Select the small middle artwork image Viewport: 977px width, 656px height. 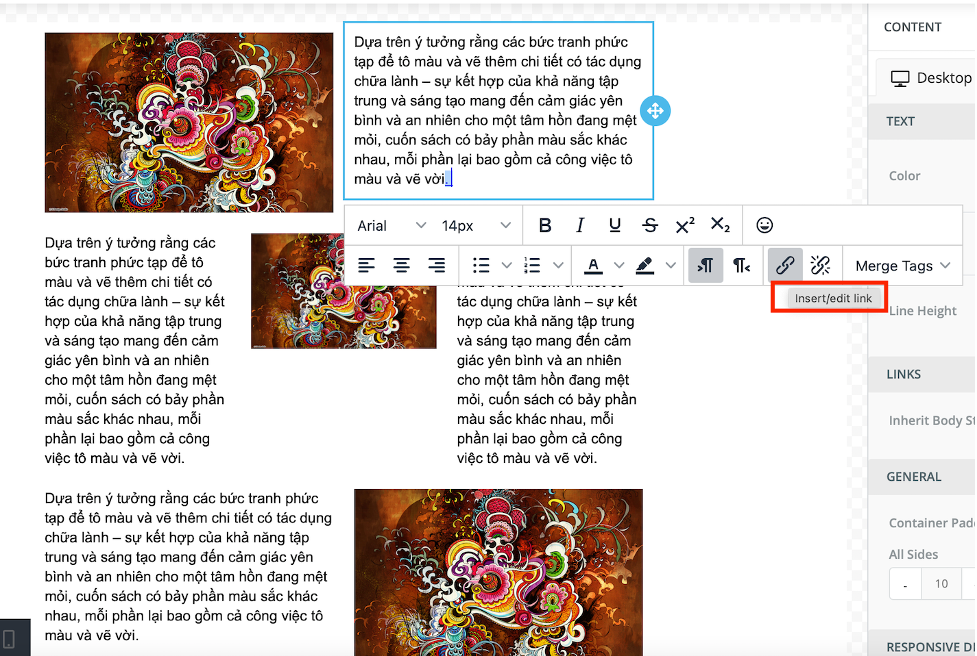(343, 291)
